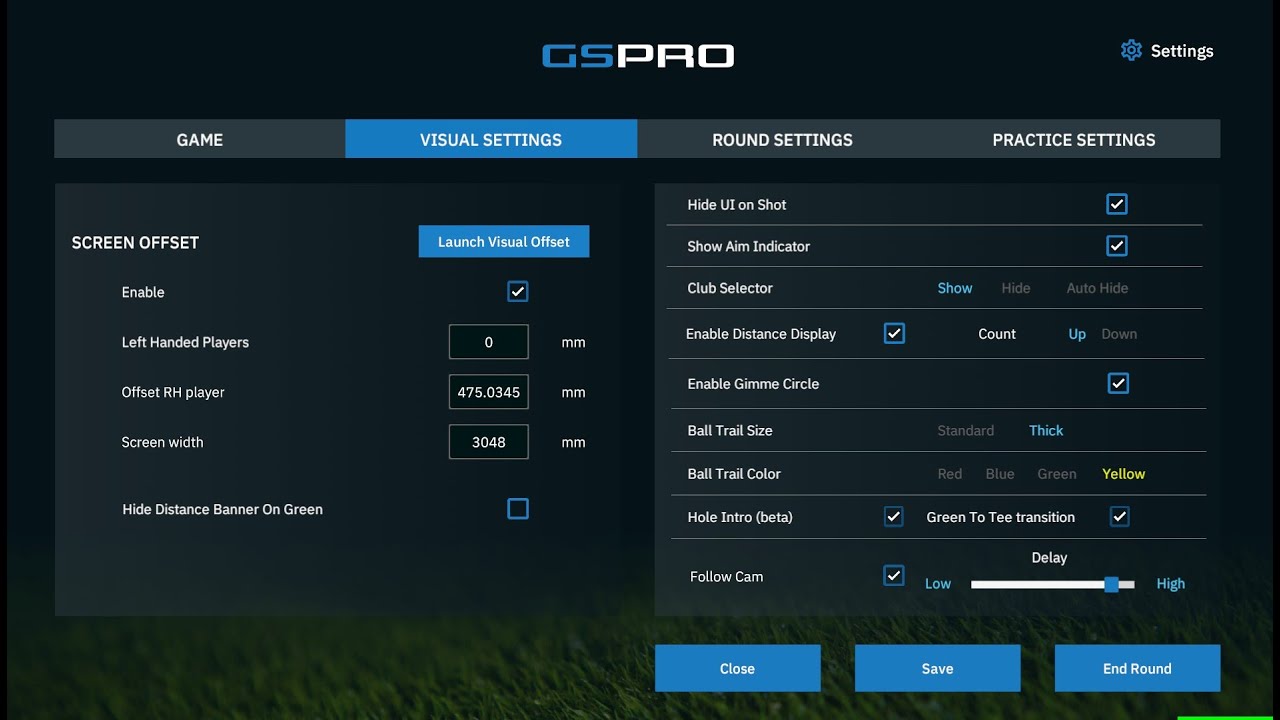Go to the PRACTICE SETTINGS tab
The height and width of the screenshot is (720, 1280).
point(1074,140)
